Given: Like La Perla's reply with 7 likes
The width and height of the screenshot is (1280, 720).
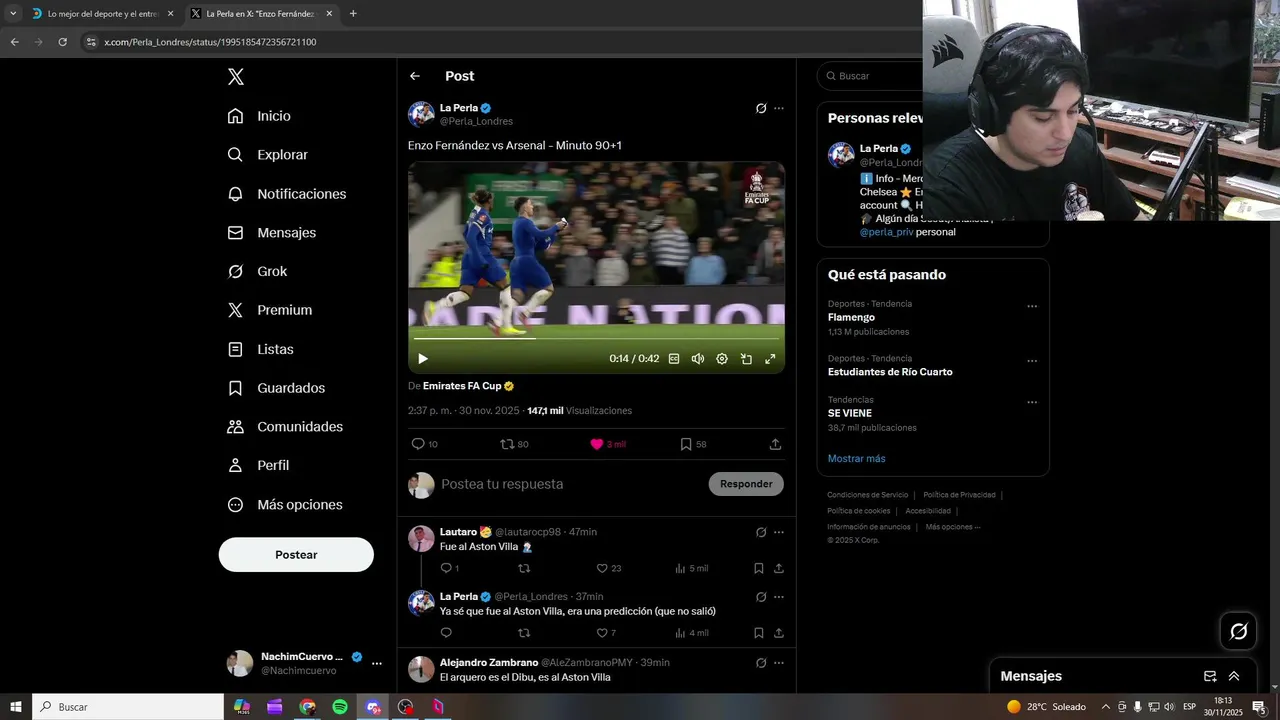Looking at the screenshot, I should pos(606,633).
